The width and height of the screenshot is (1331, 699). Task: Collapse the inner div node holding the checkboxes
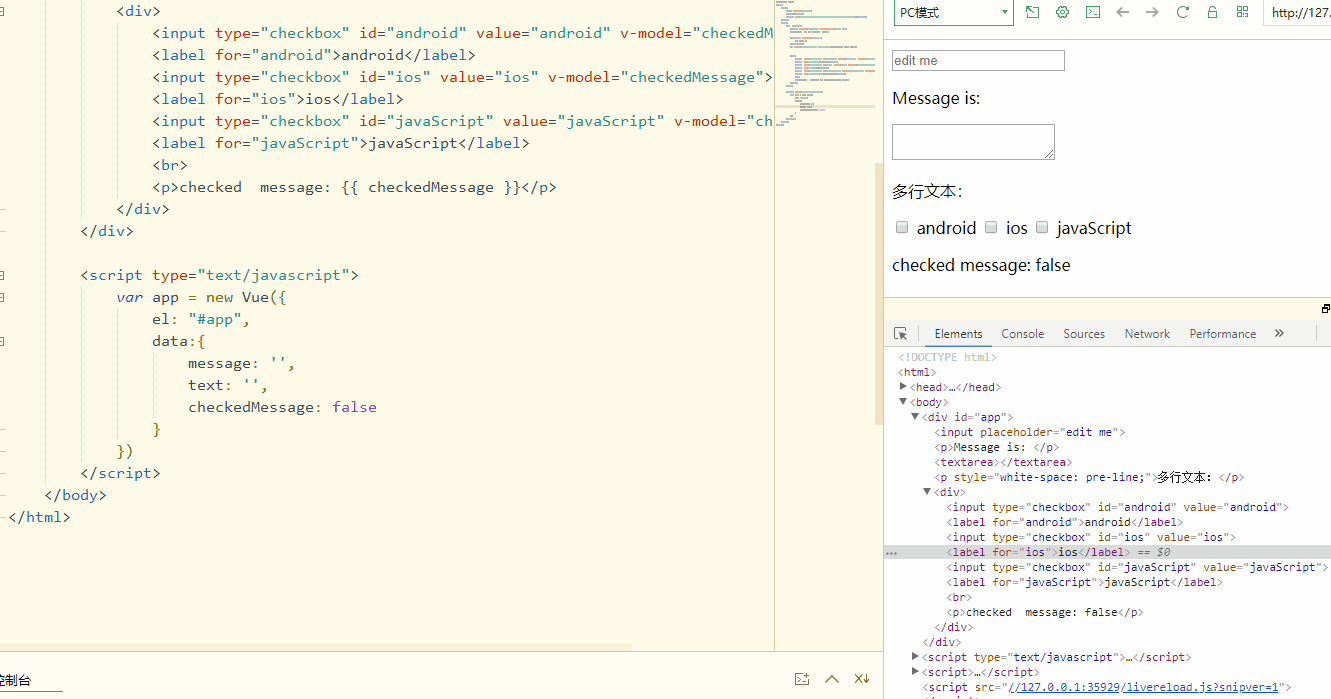[927, 491]
